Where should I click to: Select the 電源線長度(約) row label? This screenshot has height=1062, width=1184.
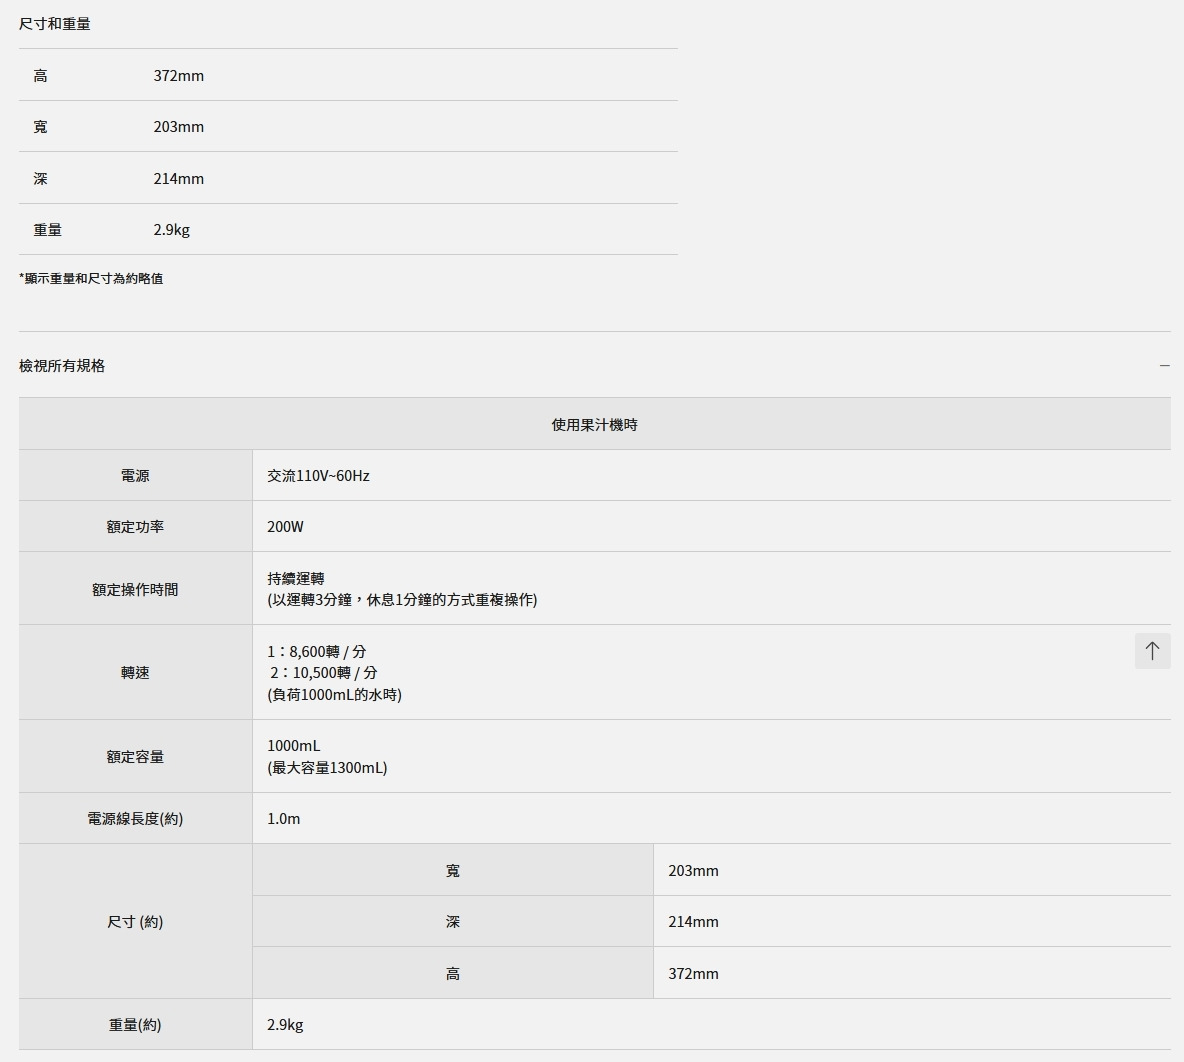(x=135, y=819)
